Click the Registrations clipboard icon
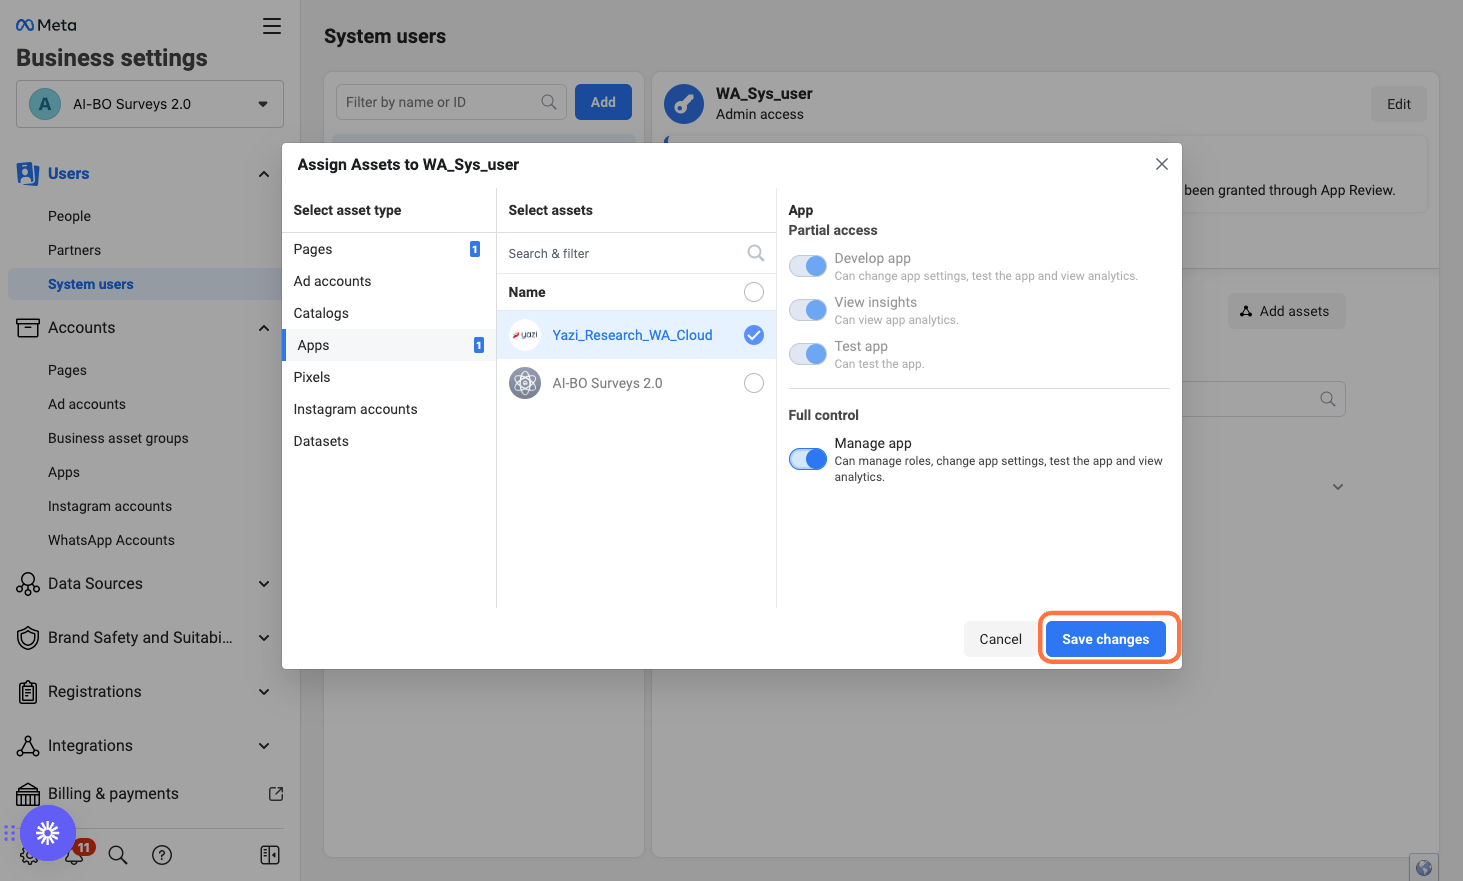 (x=28, y=692)
